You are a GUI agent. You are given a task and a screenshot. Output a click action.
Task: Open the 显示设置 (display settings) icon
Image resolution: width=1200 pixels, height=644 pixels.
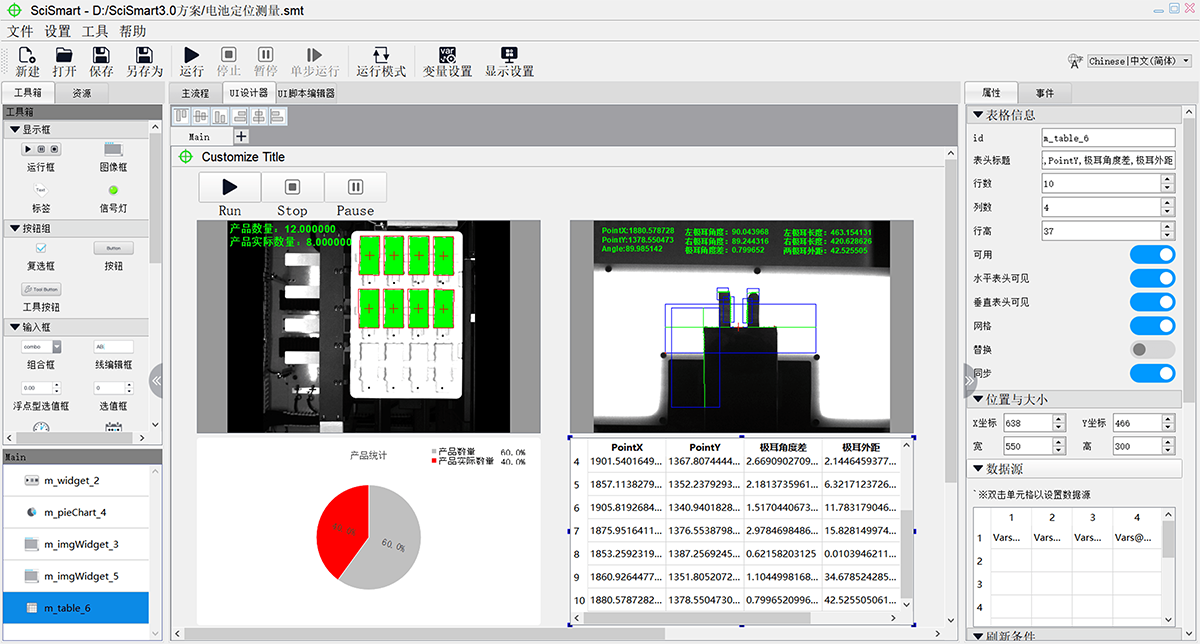pos(509,55)
